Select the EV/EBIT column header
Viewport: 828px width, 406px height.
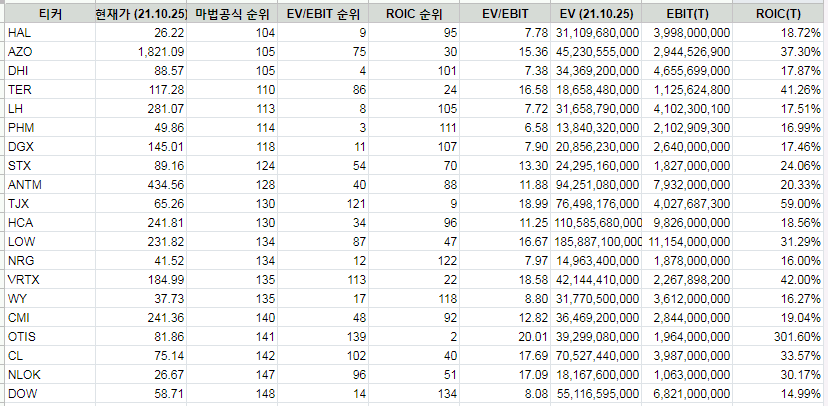(505, 14)
